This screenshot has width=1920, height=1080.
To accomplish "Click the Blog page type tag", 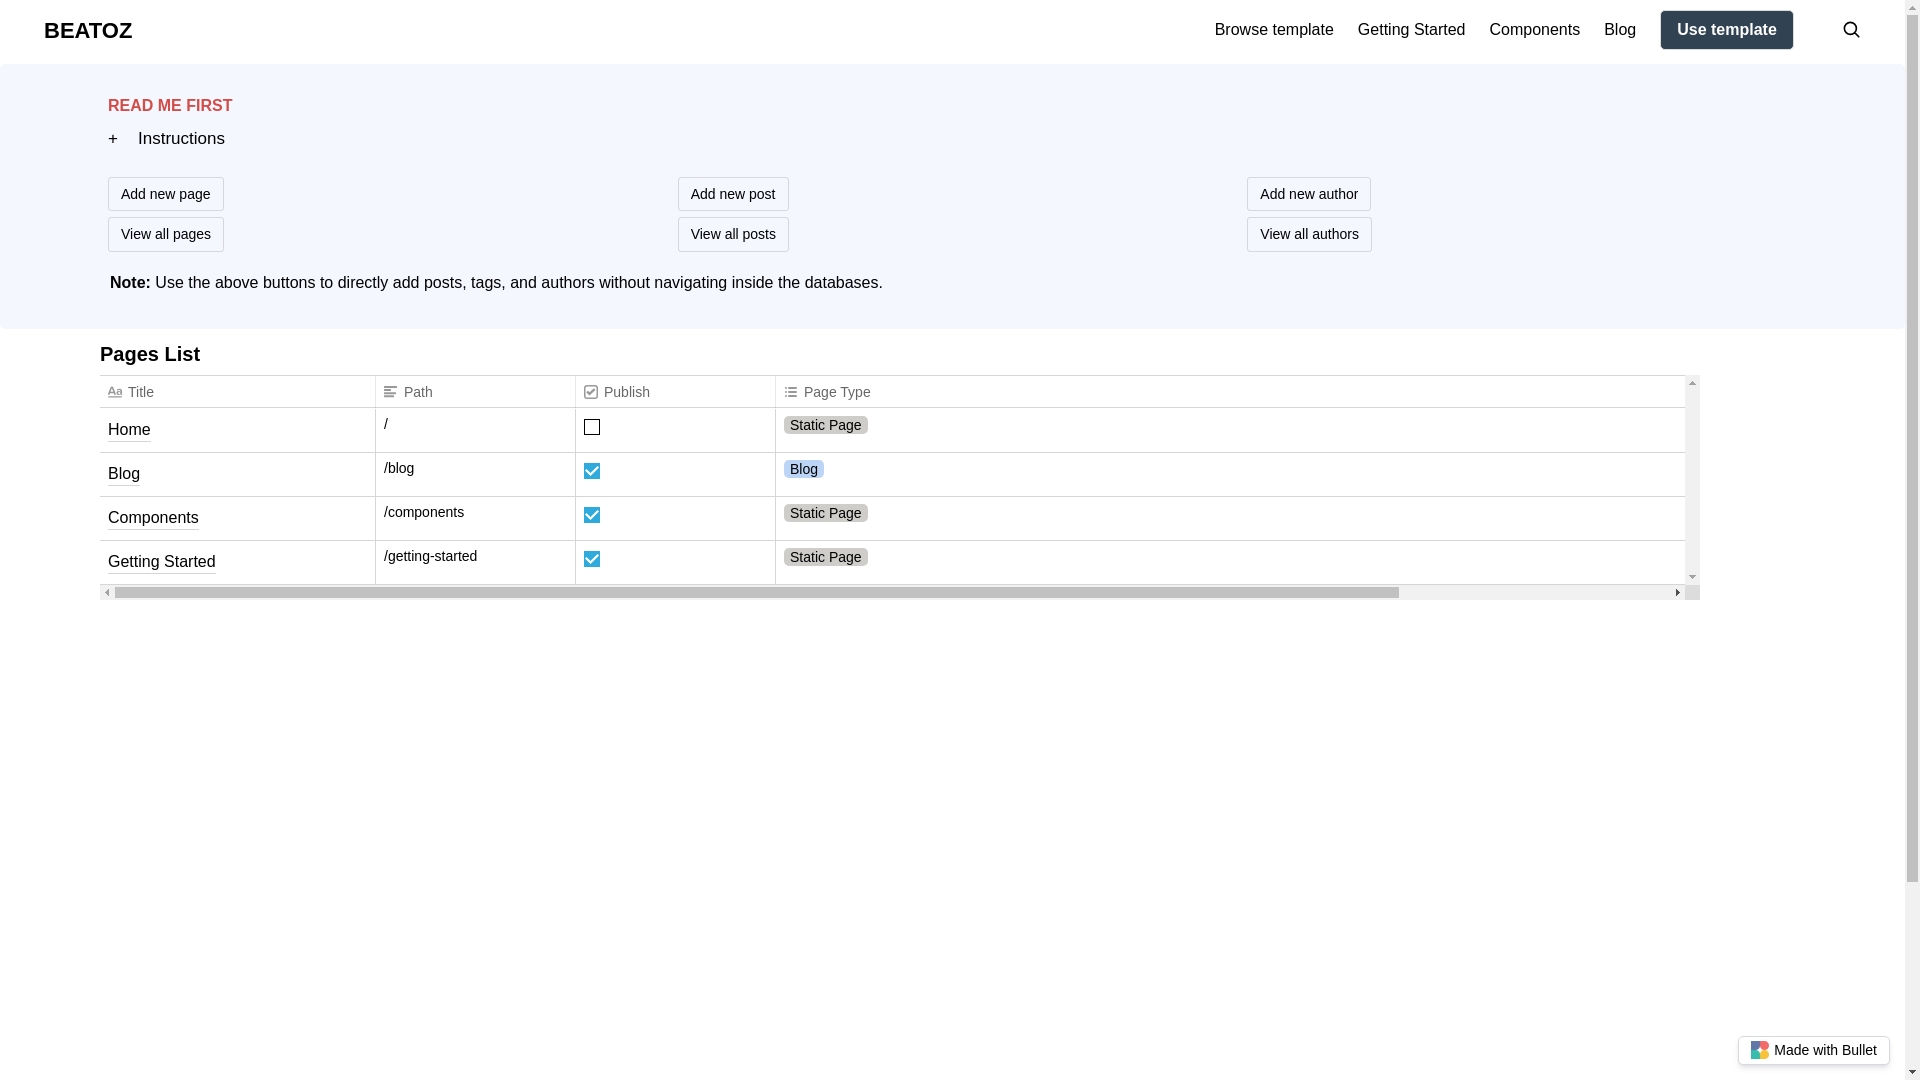I will click(x=804, y=469).
